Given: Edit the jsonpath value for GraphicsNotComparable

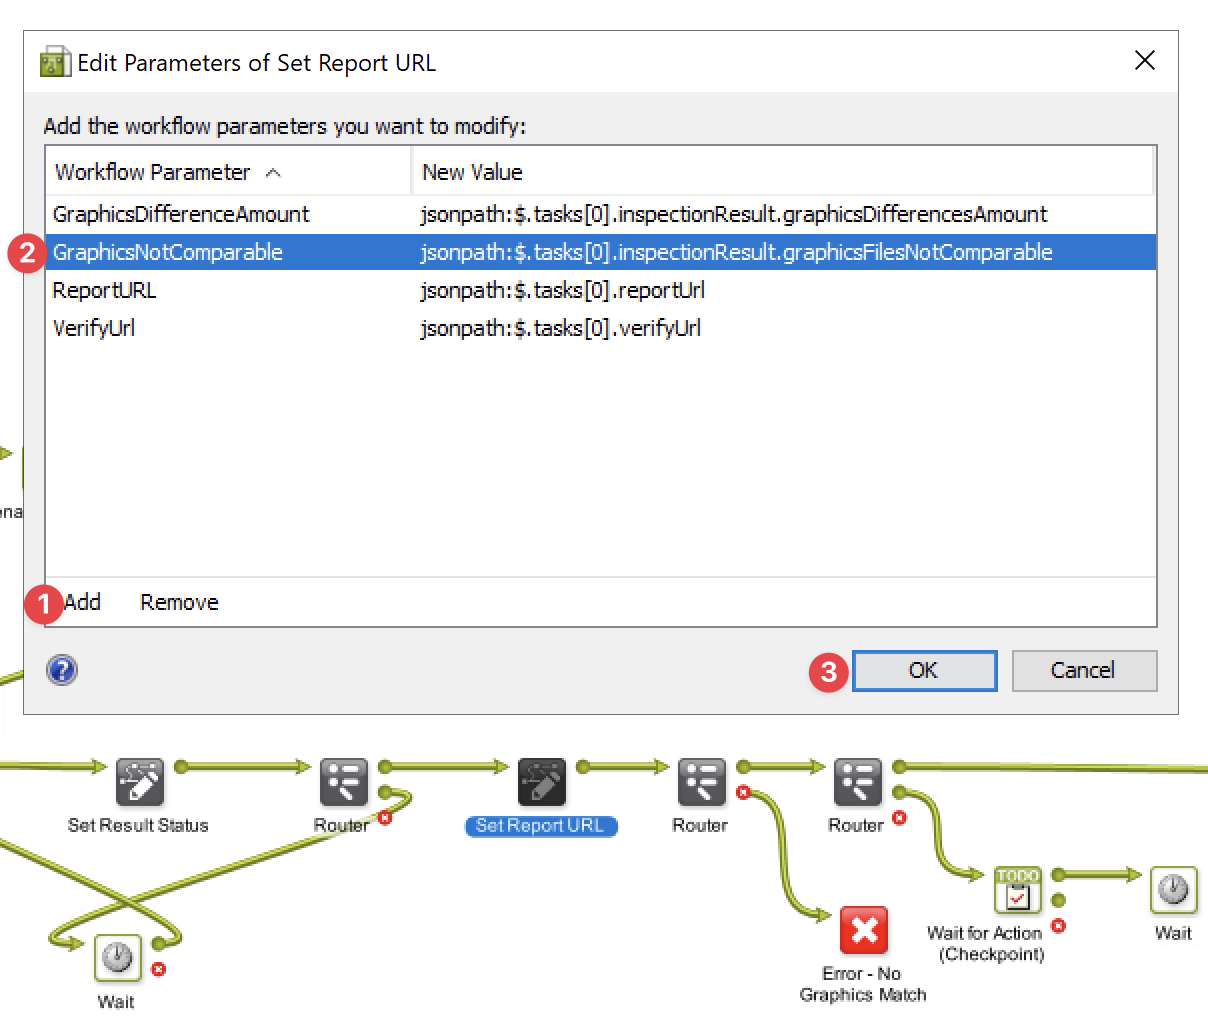Looking at the screenshot, I should pyautogui.click(x=736, y=252).
